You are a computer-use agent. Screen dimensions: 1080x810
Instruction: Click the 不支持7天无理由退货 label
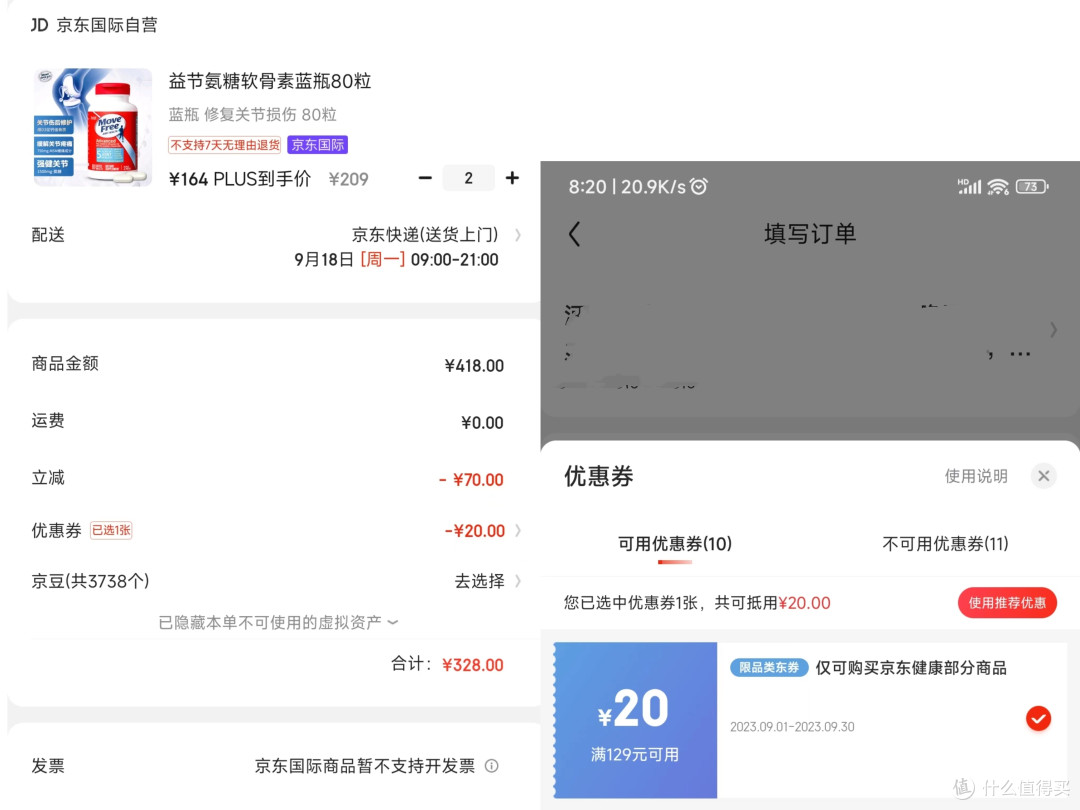[225, 145]
